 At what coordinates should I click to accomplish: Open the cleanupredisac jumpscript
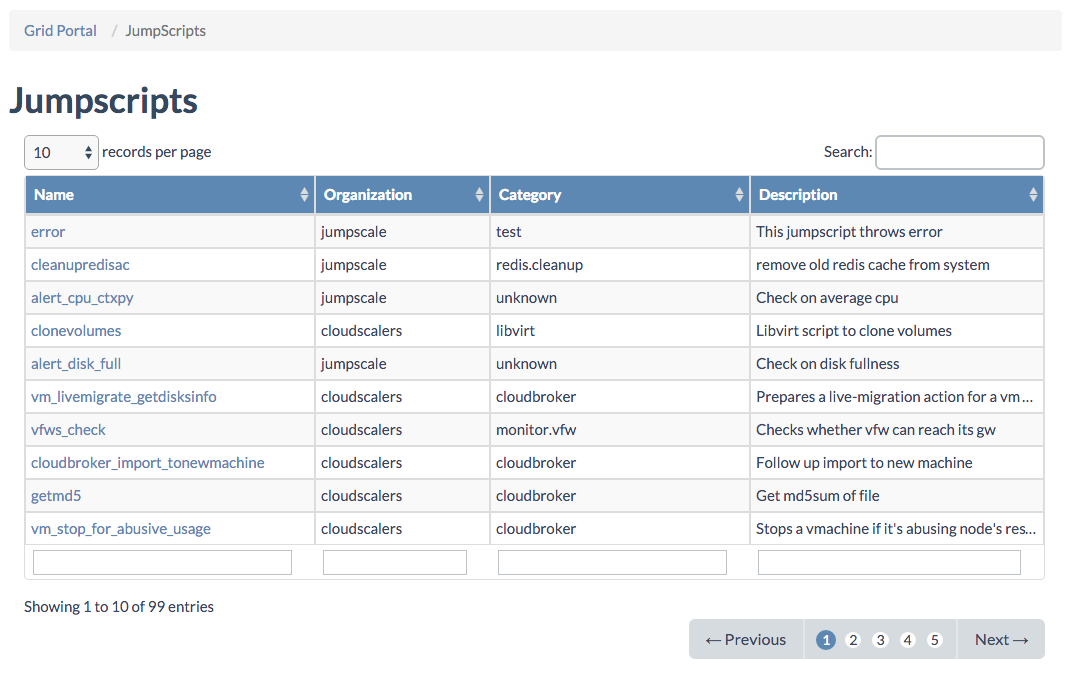tap(80, 265)
